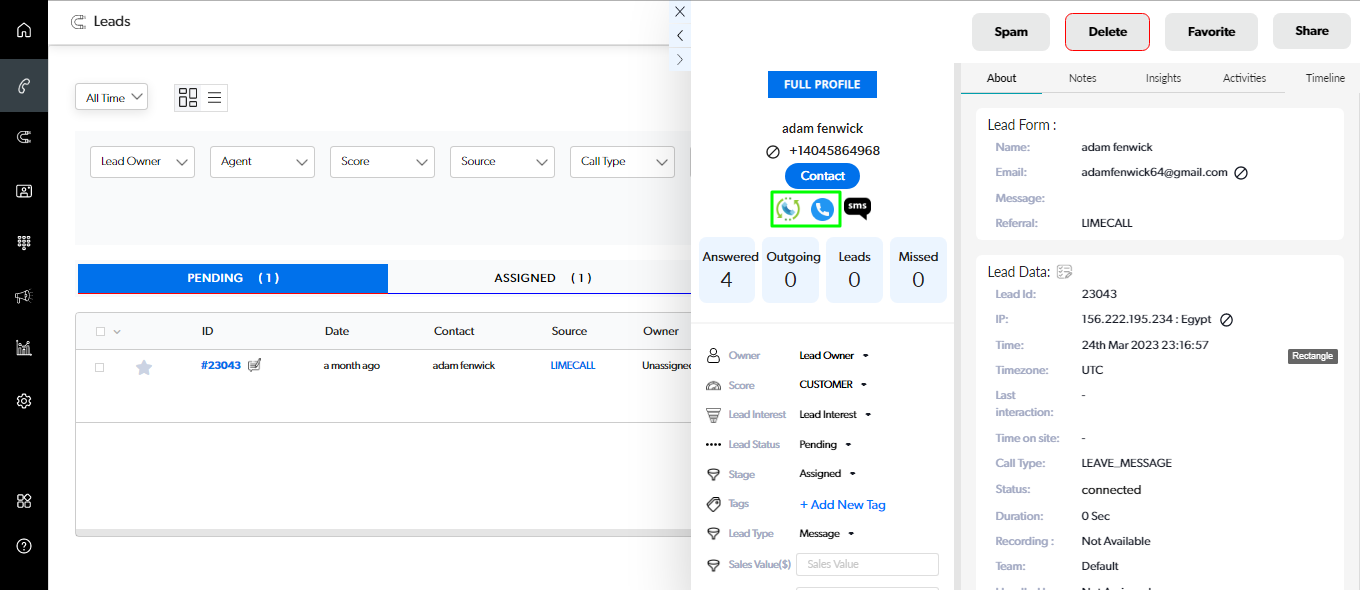Block the email adamfenwick64@gmail.com icon

[x=1241, y=173]
